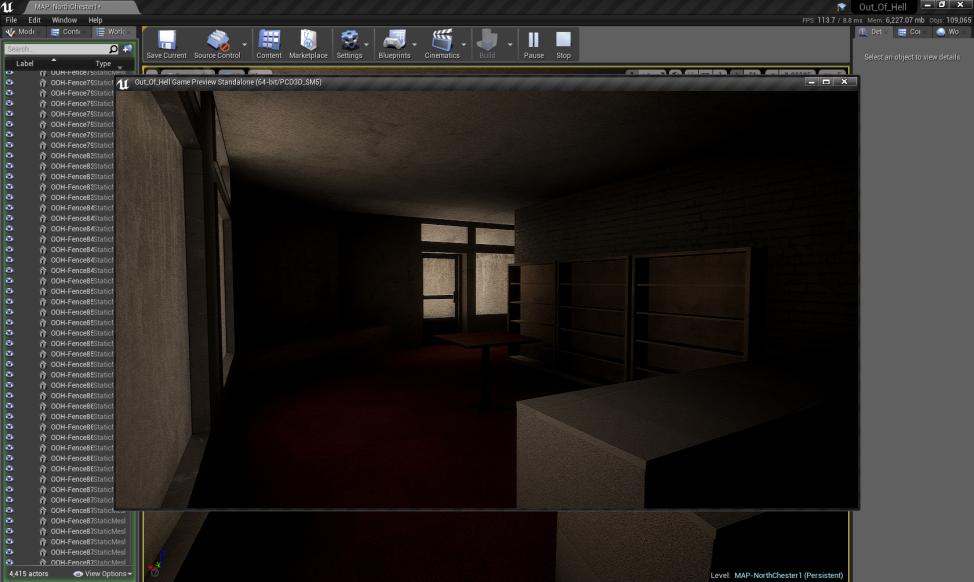Click the Blueprints toolbar icon
This screenshot has width=974, height=582.
point(394,43)
